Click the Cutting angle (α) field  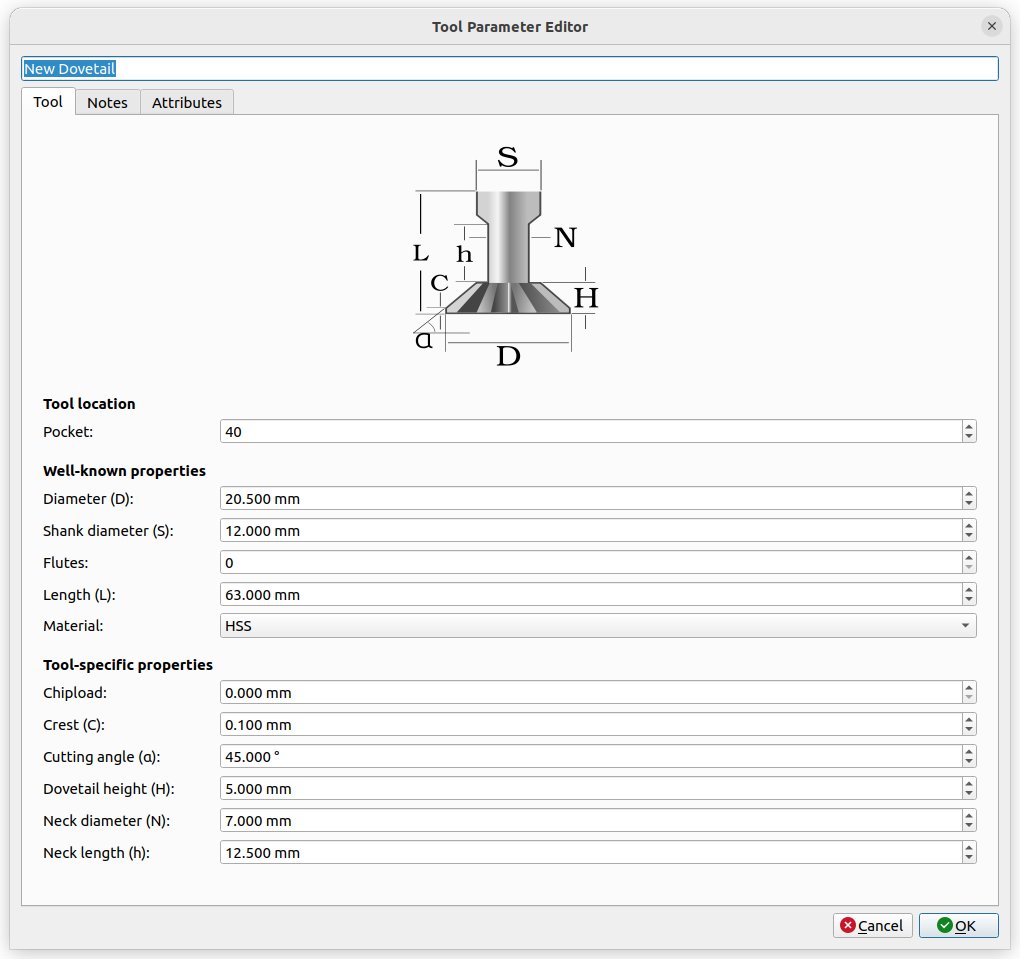pos(591,757)
